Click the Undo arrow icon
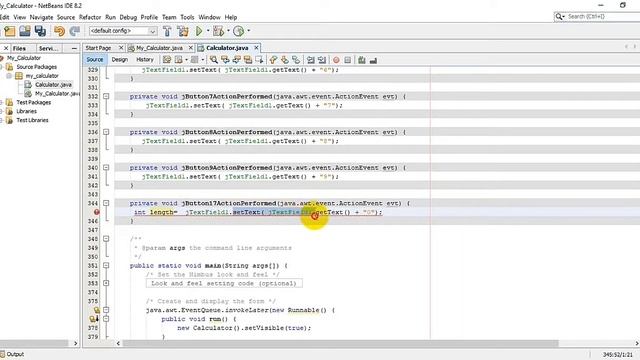The image size is (640, 360). [x=60, y=31]
